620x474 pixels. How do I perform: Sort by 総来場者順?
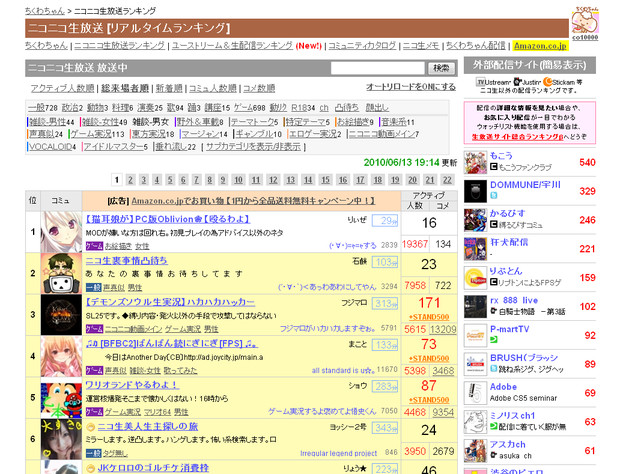pyautogui.click(x=125, y=88)
